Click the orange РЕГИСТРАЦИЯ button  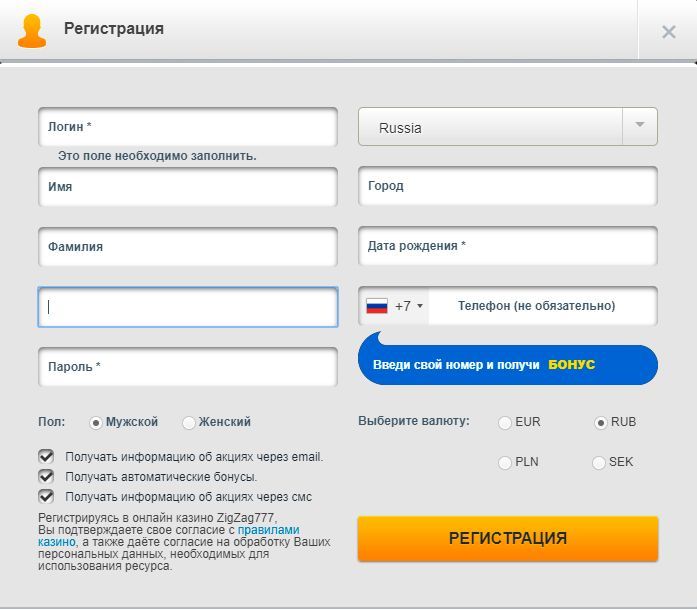508,538
